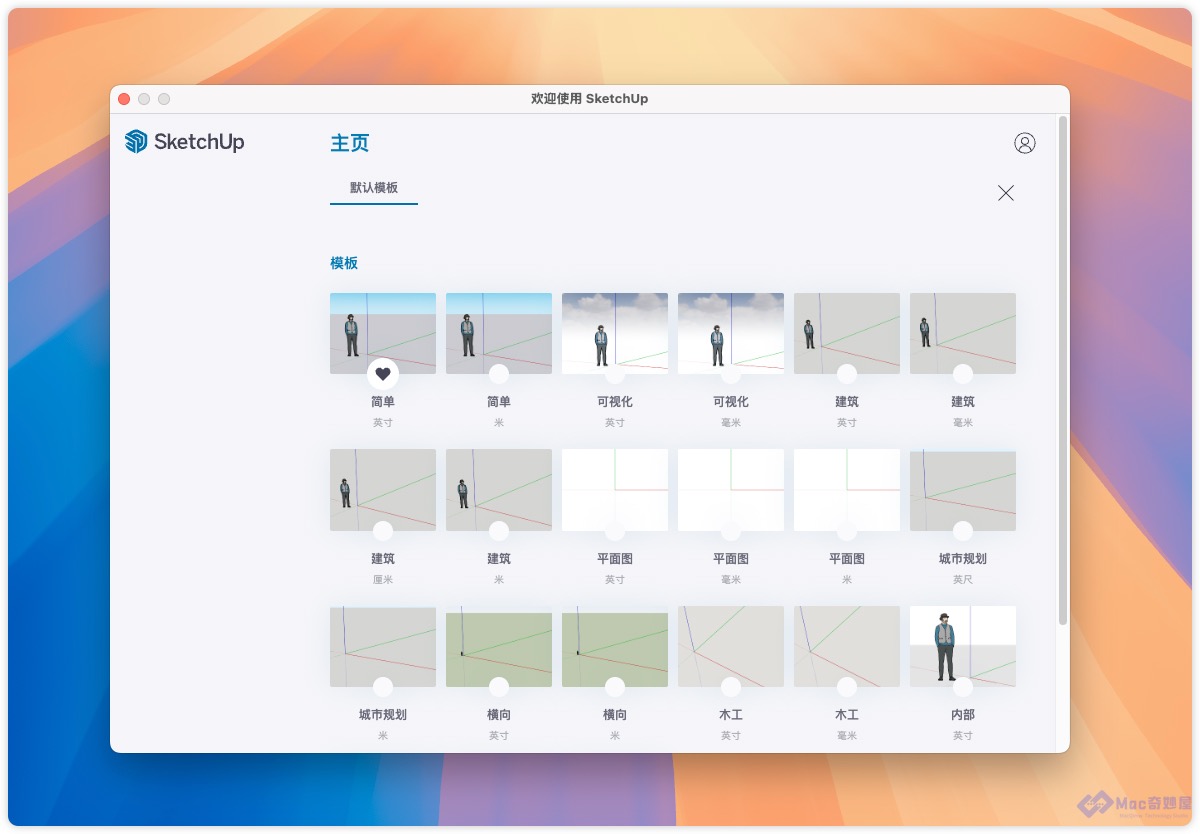Open the 平面图 英寸 template thumbnail
Viewport: 1200px width, 834px height.
tap(615, 490)
